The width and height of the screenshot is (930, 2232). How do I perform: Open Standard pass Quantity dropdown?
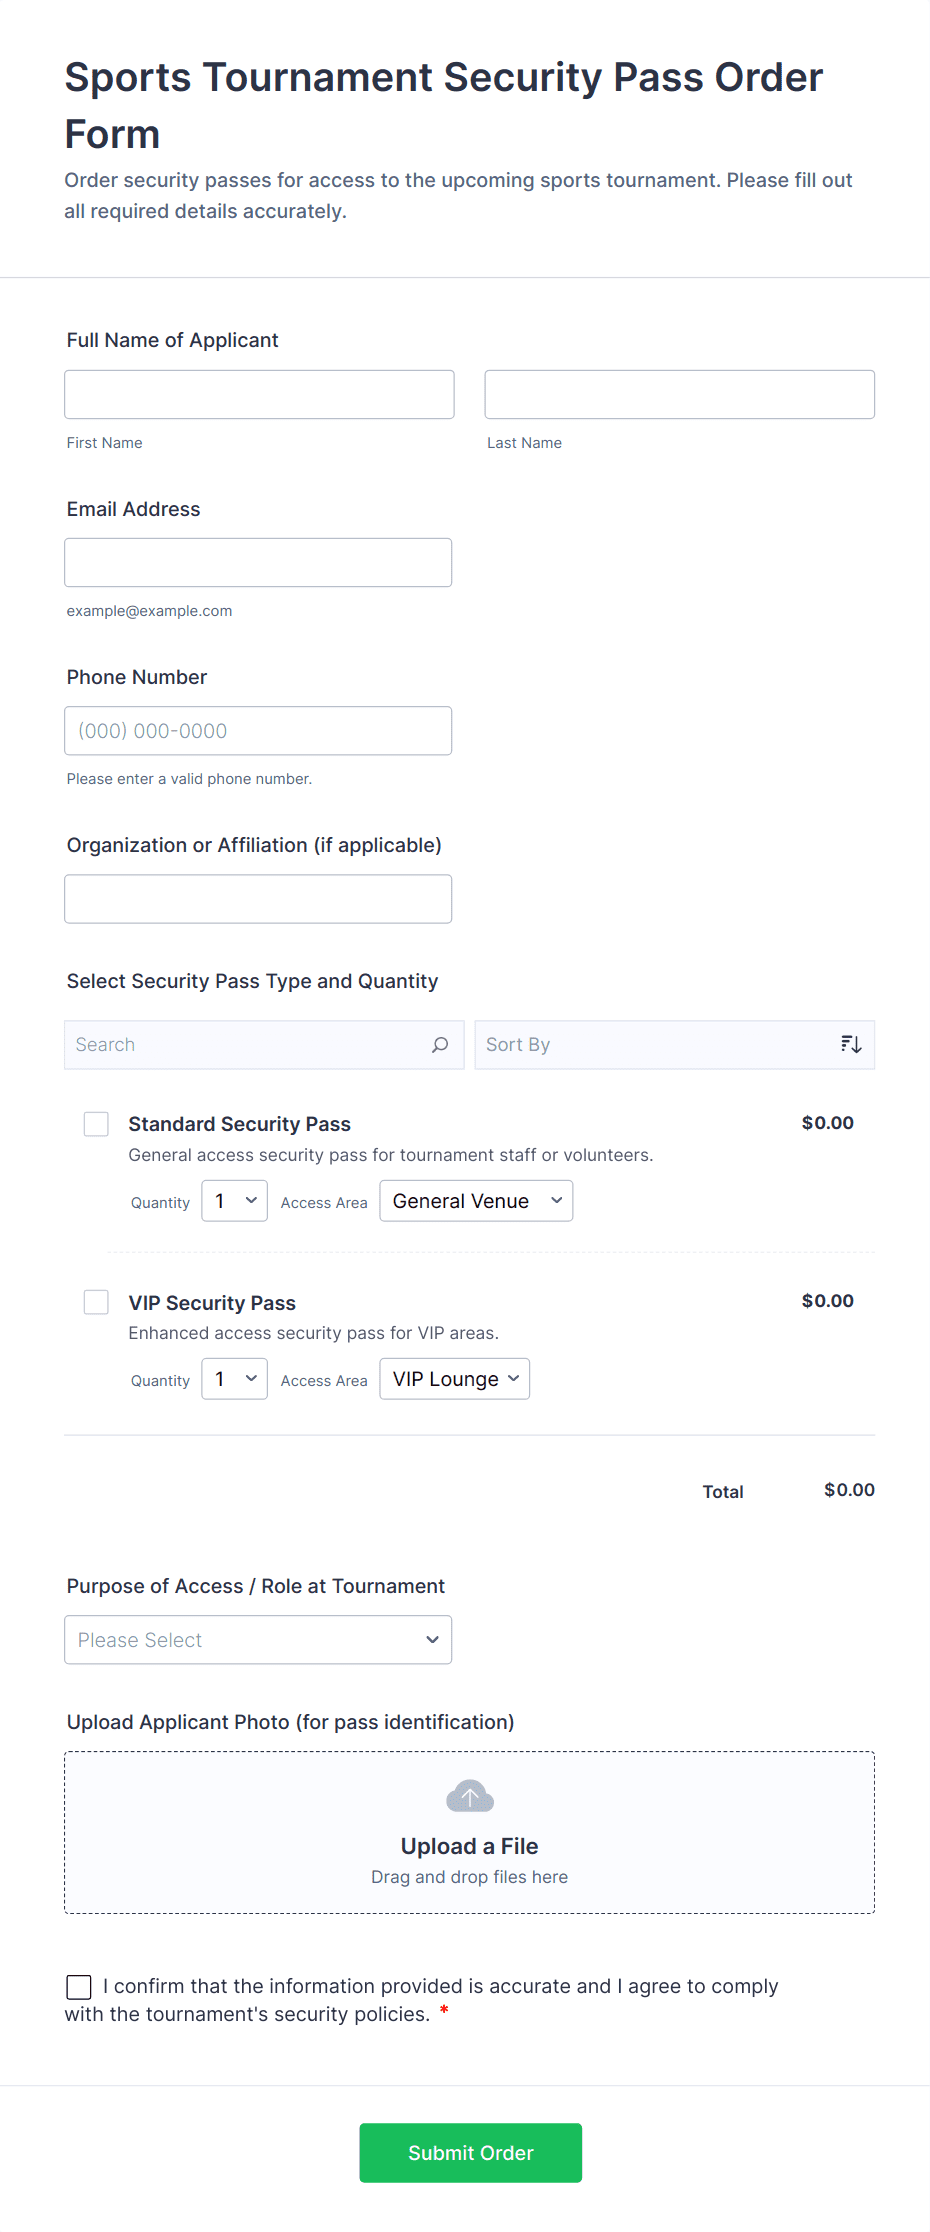[x=234, y=1201]
